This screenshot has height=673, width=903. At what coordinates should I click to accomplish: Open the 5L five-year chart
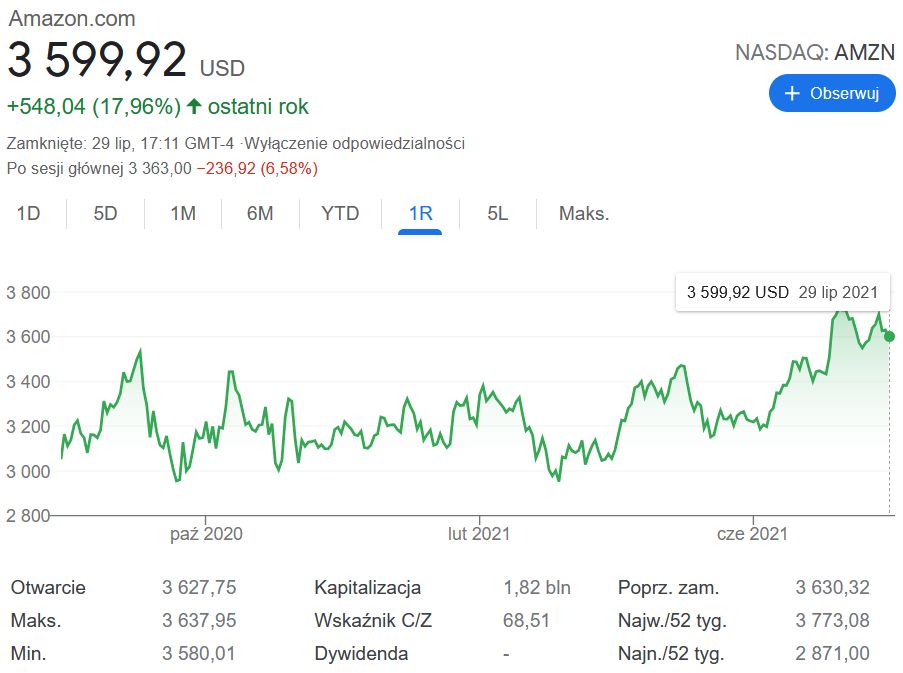coord(498,213)
